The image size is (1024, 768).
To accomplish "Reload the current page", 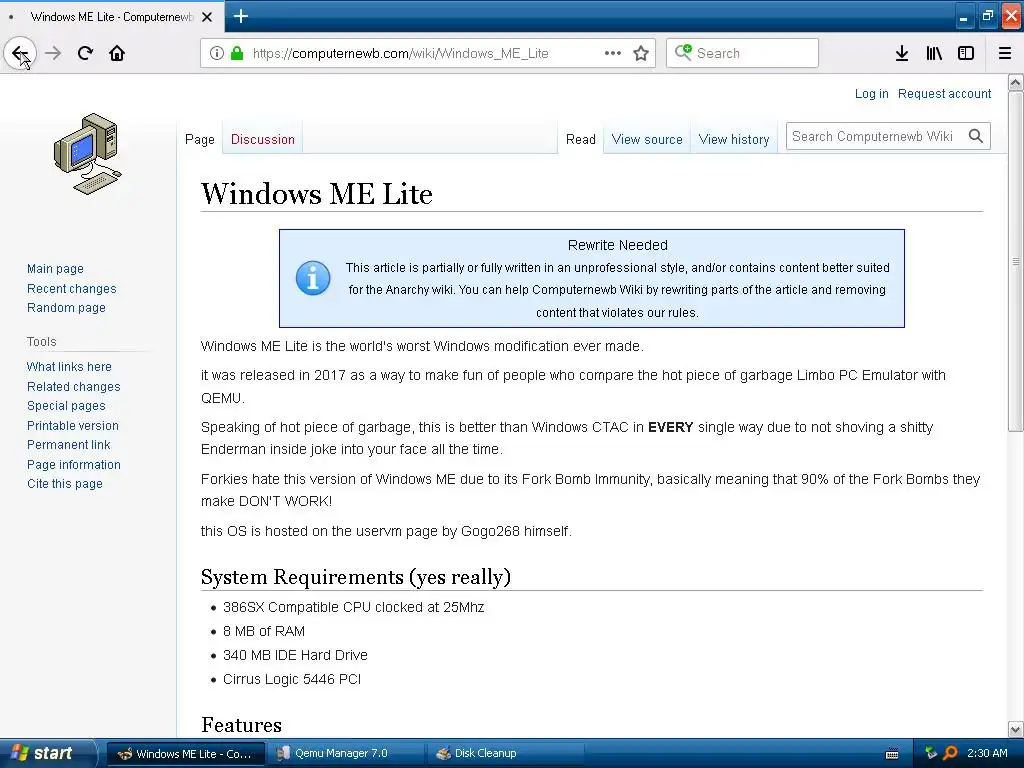I will click(x=85, y=53).
